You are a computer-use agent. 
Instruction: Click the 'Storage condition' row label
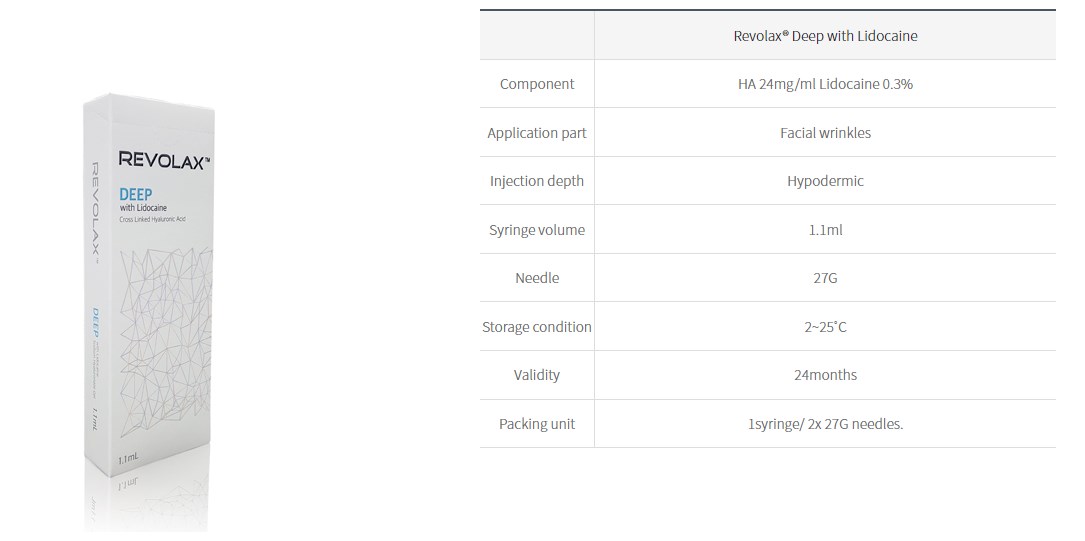(x=537, y=327)
